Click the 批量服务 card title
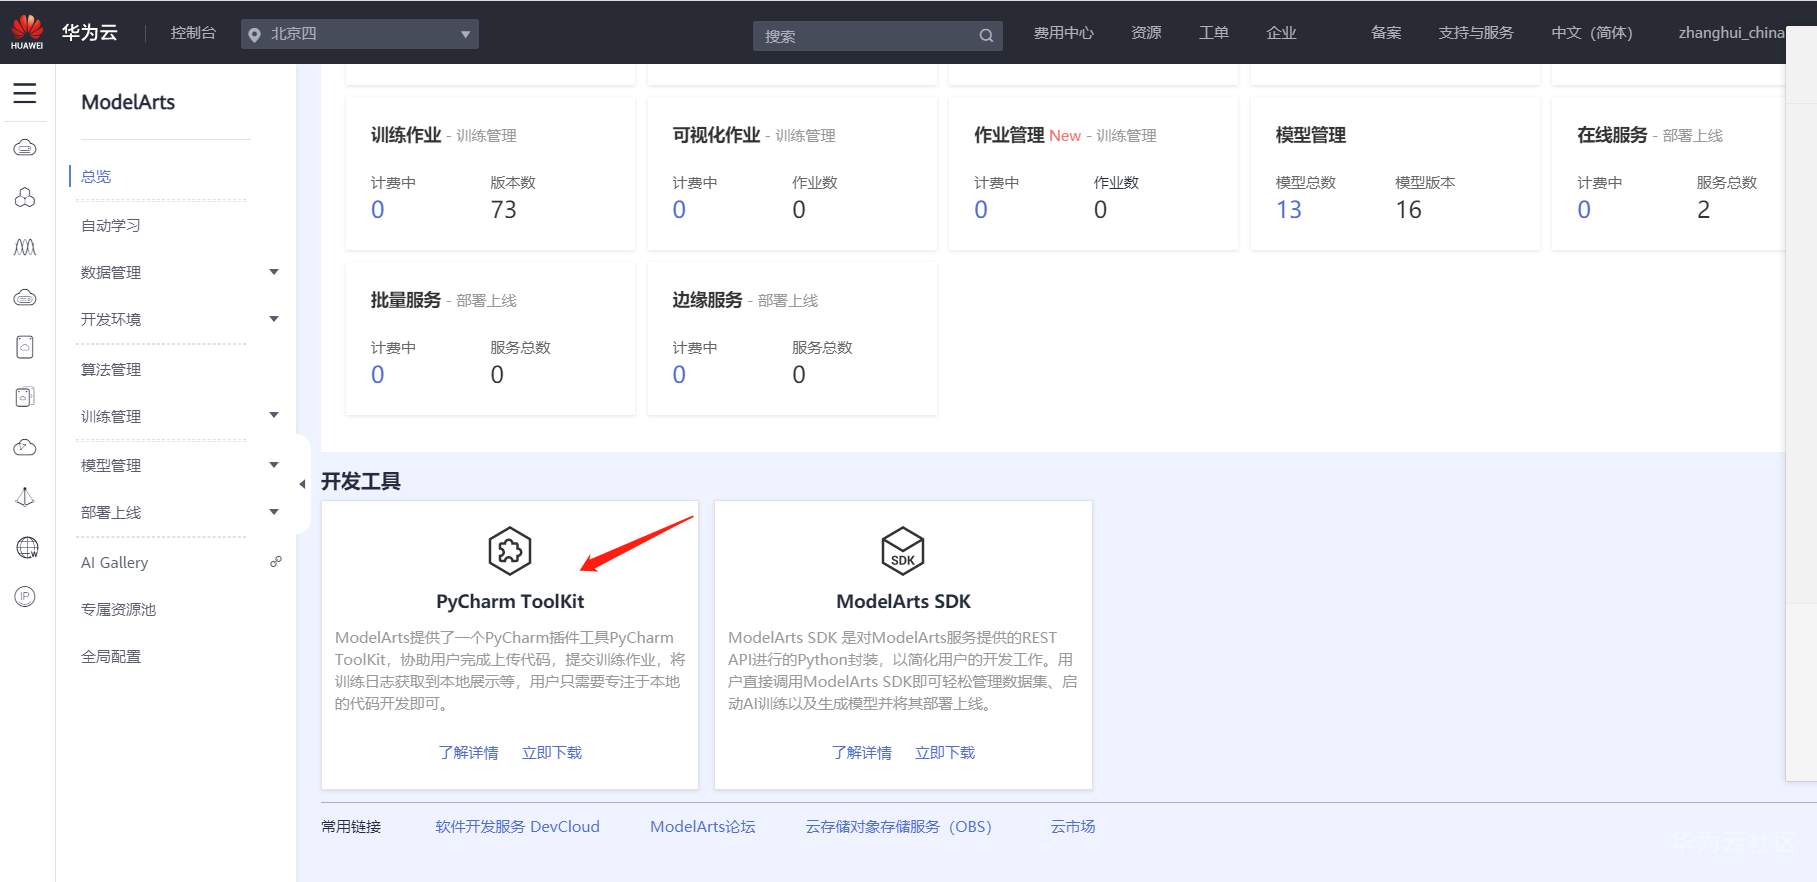The width and height of the screenshot is (1817, 882). [x=406, y=300]
